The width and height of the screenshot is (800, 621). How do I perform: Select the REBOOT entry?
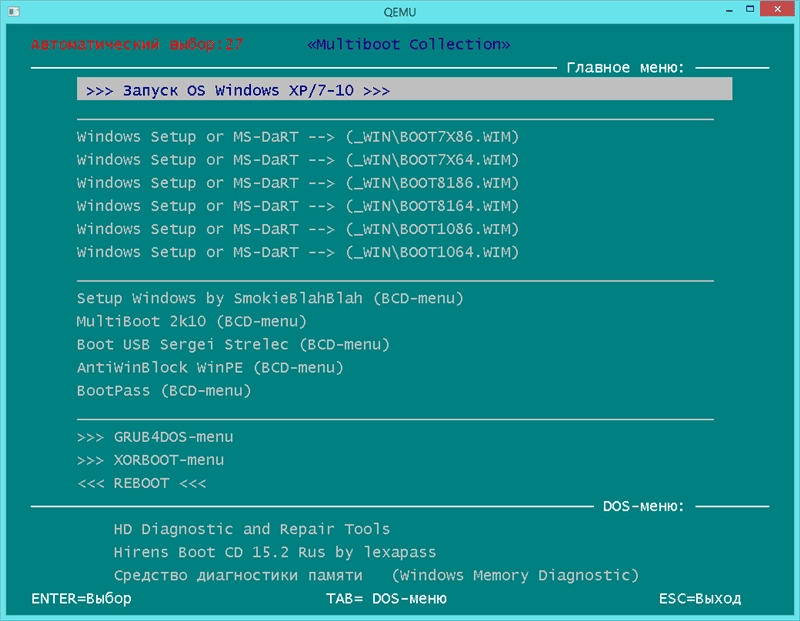(141, 483)
